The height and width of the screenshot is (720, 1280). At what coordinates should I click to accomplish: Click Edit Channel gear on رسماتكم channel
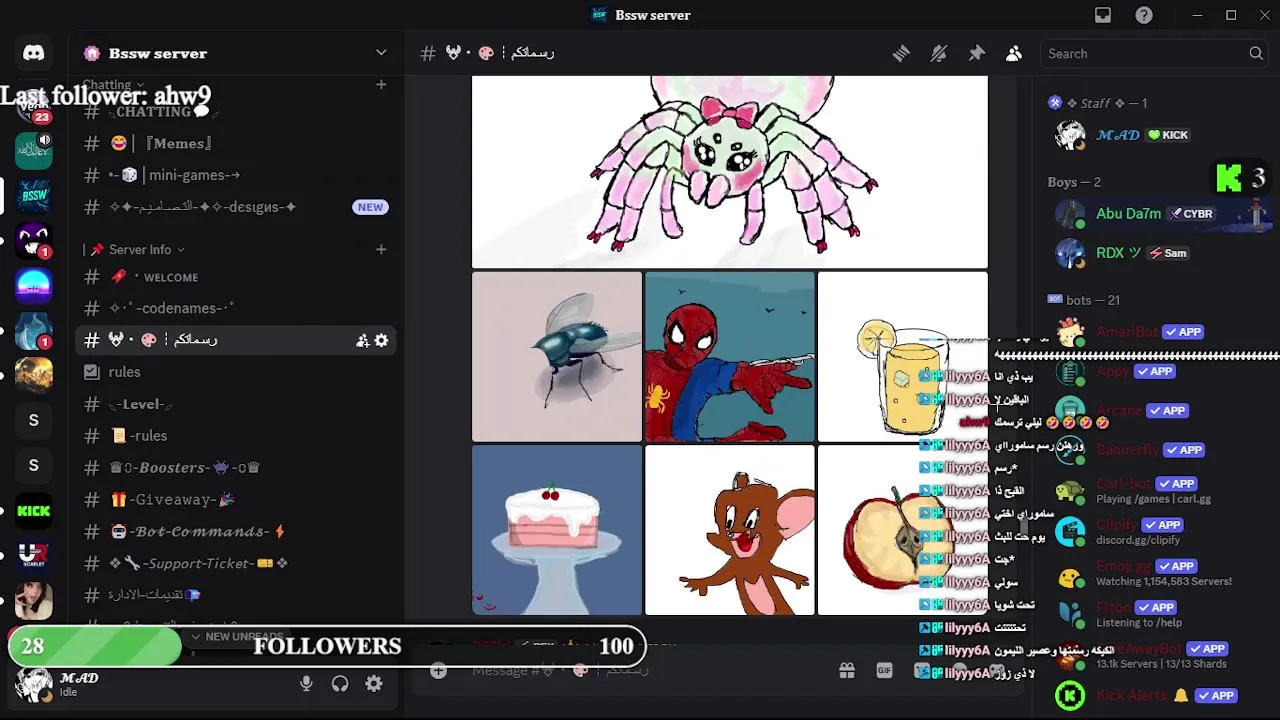[x=381, y=340]
